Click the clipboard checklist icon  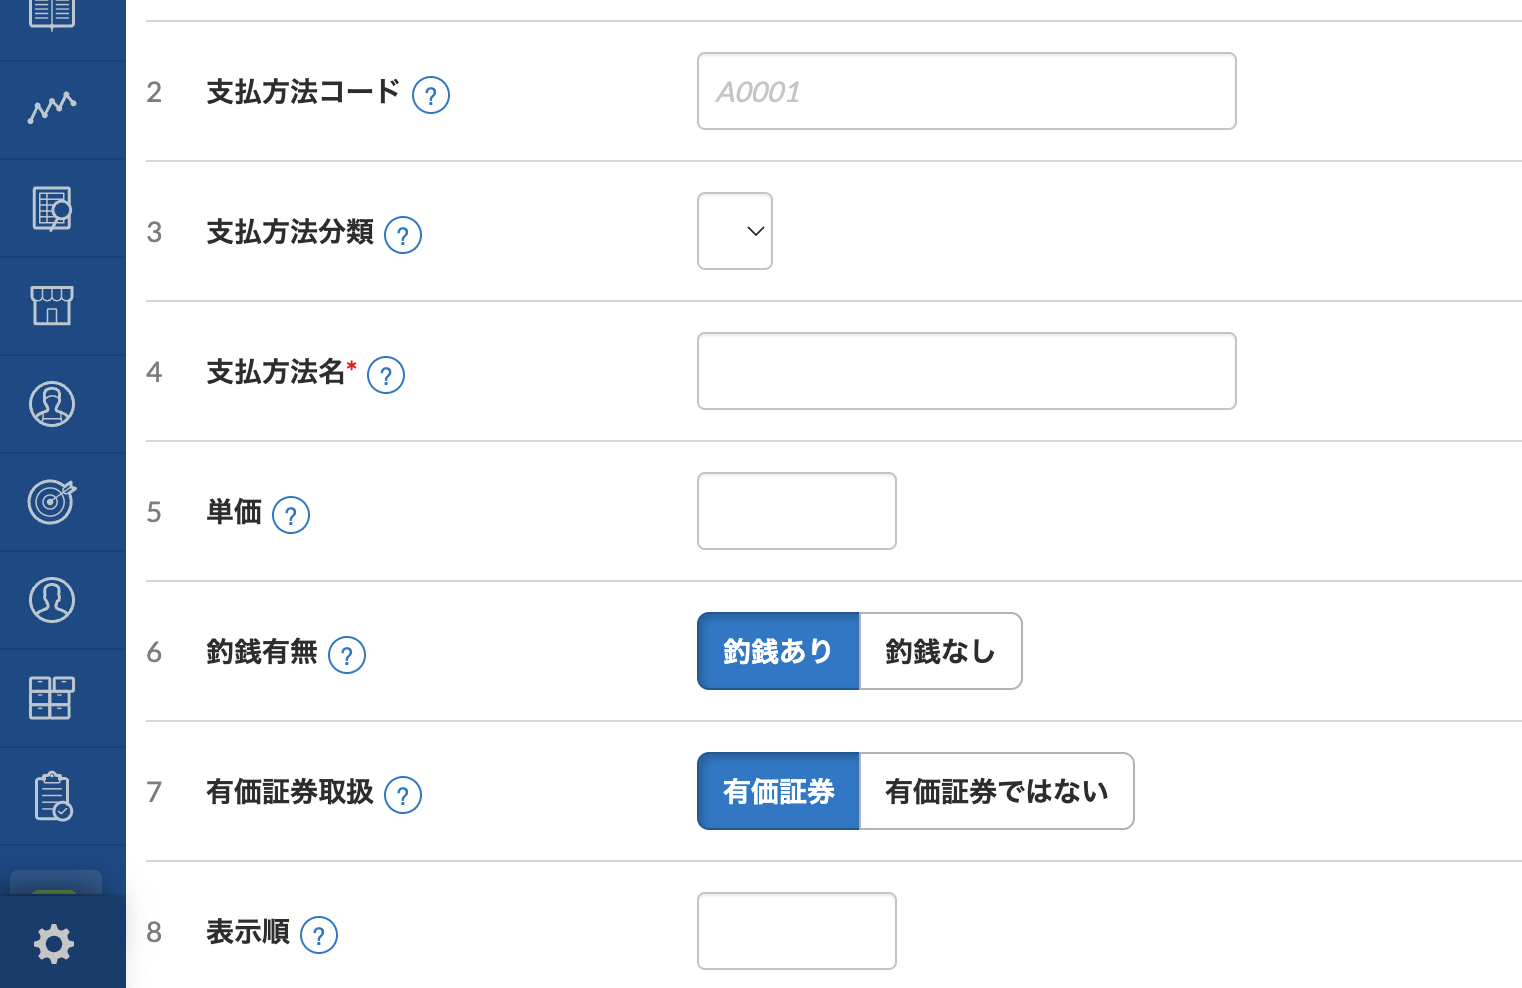pos(52,795)
